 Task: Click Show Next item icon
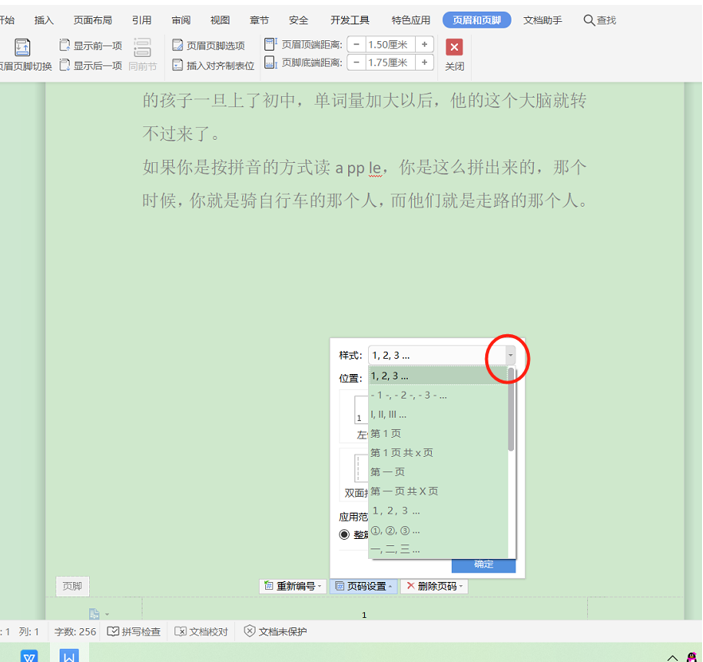point(65,65)
